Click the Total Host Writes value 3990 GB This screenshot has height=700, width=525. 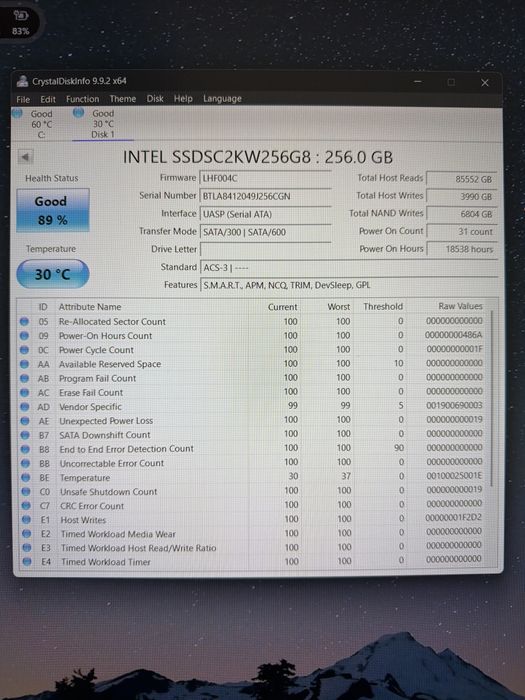[461, 196]
